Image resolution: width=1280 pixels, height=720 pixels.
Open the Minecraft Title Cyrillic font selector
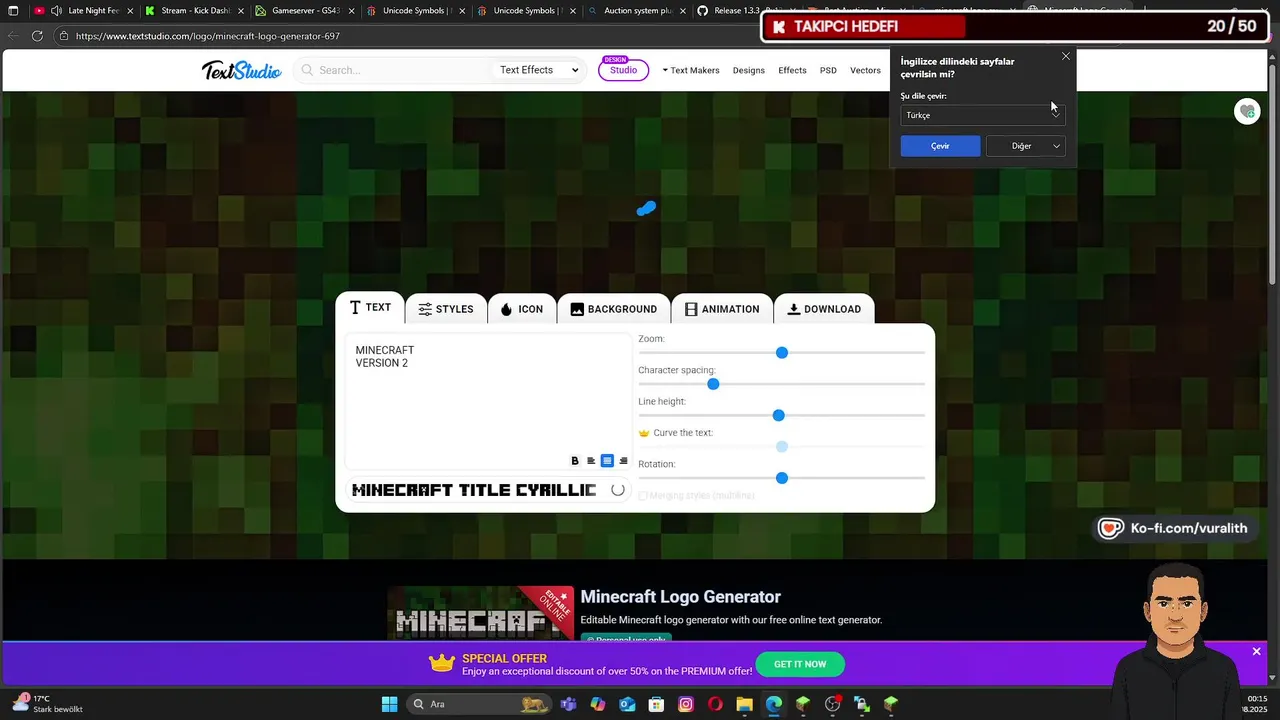click(x=488, y=490)
